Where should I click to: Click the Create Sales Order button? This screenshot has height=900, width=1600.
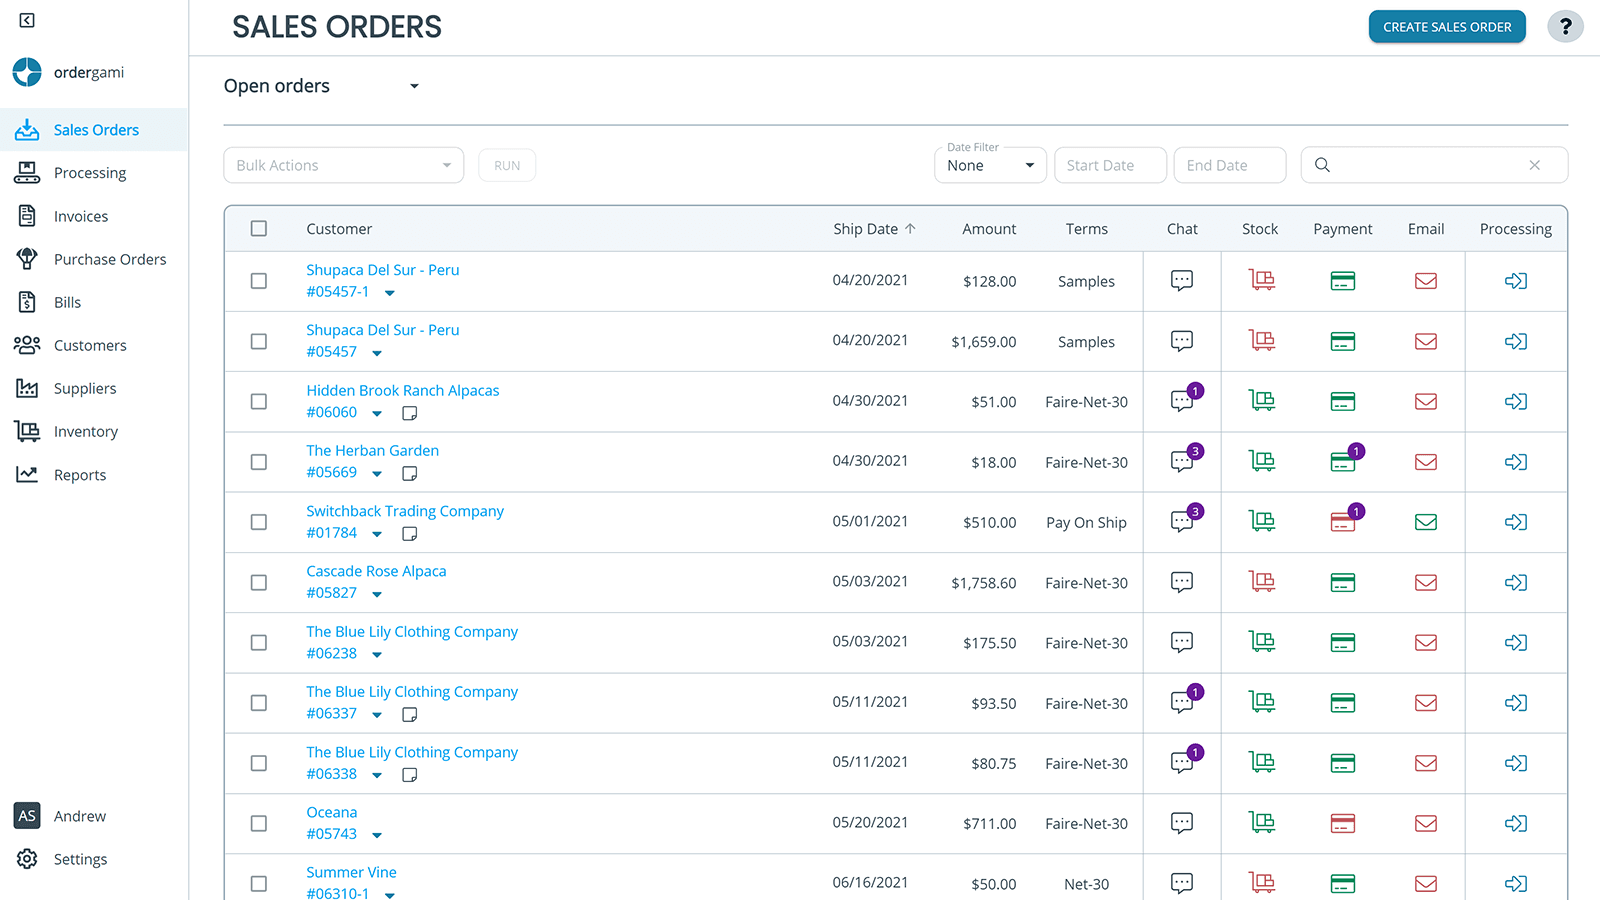tap(1446, 26)
